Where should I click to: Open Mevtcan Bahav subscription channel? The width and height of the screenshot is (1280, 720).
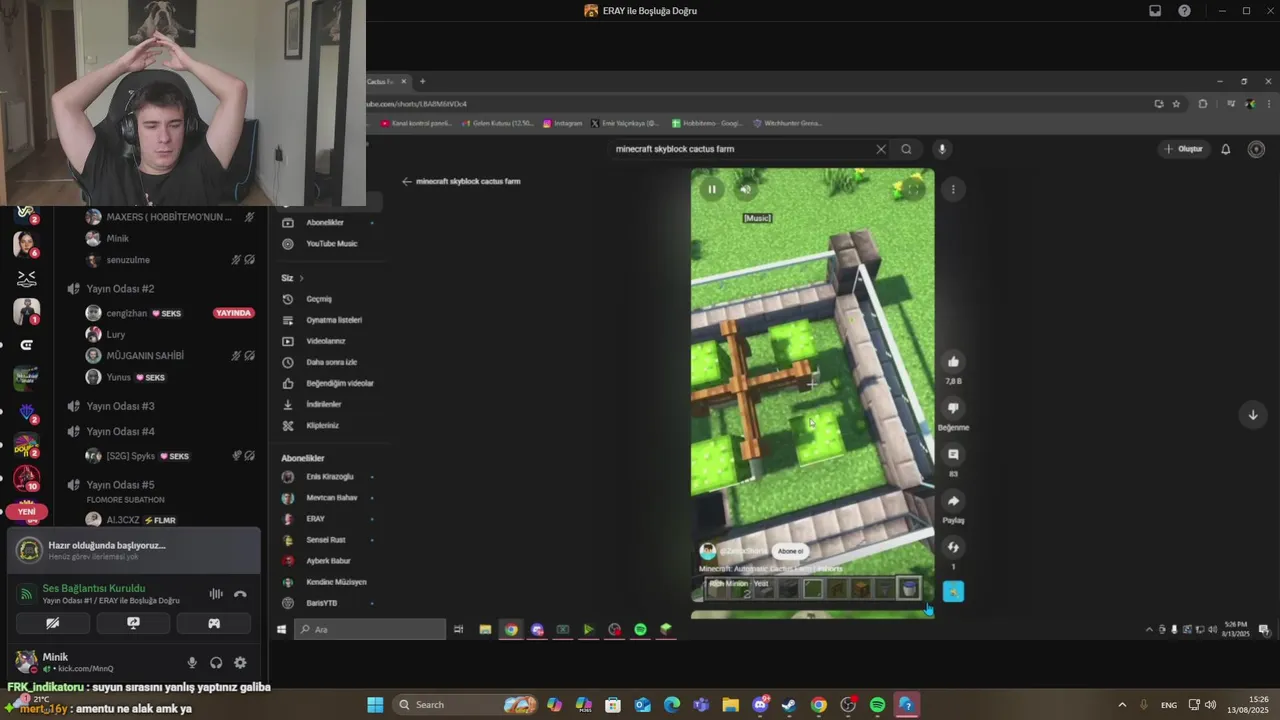[x=331, y=498]
